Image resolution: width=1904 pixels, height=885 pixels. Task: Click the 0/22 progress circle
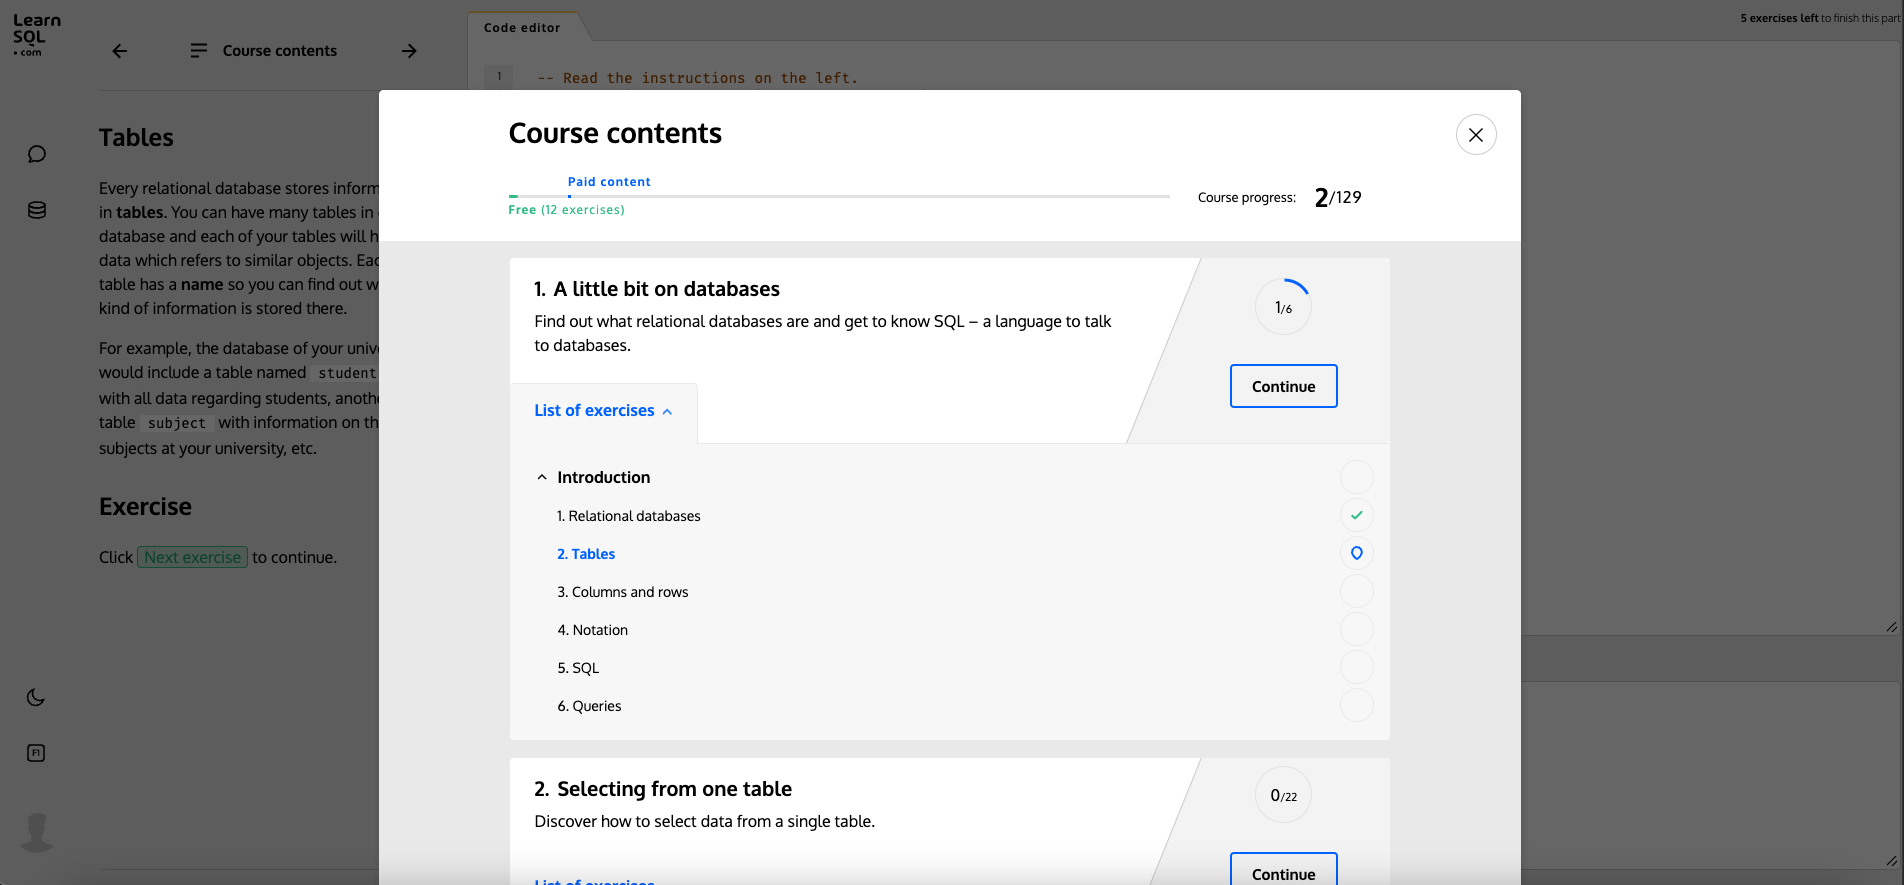1283,795
